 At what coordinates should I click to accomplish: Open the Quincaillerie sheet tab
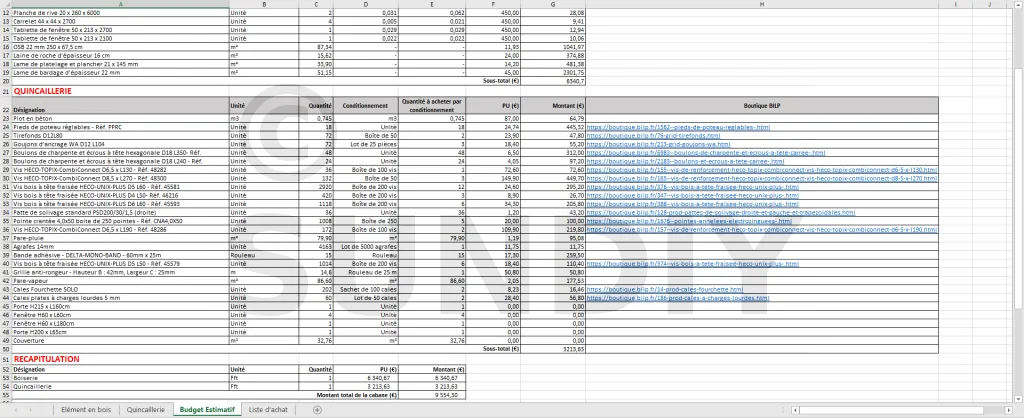[x=146, y=410]
